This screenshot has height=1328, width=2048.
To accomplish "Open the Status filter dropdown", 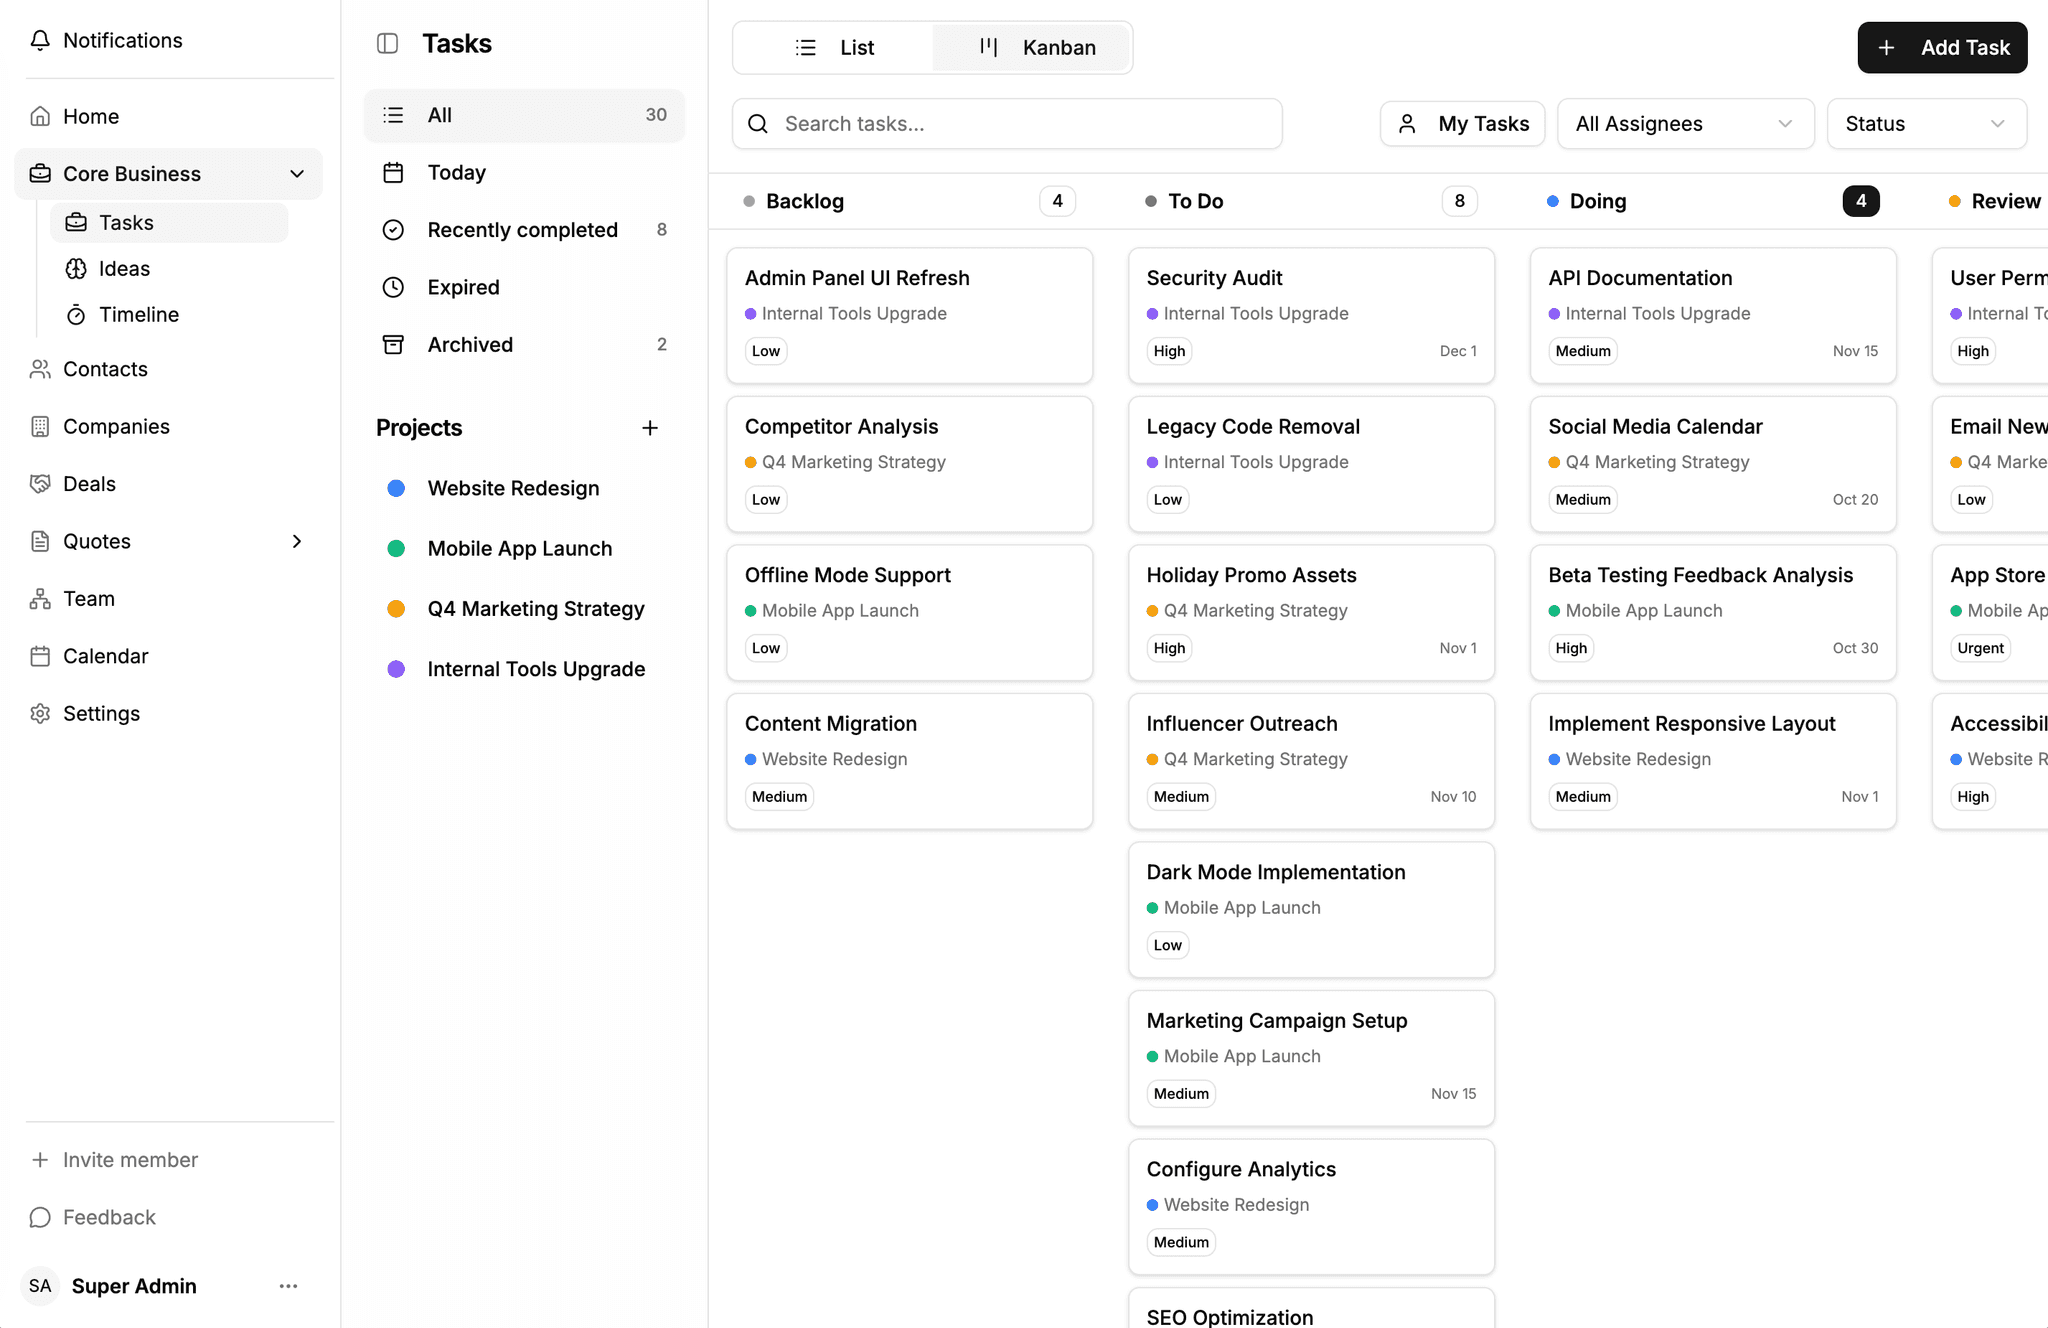I will (x=1925, y=124).
